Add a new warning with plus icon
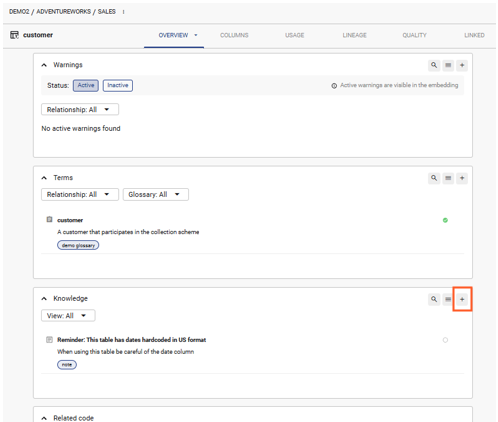This screenshot has height=422, width=498. 462,65
